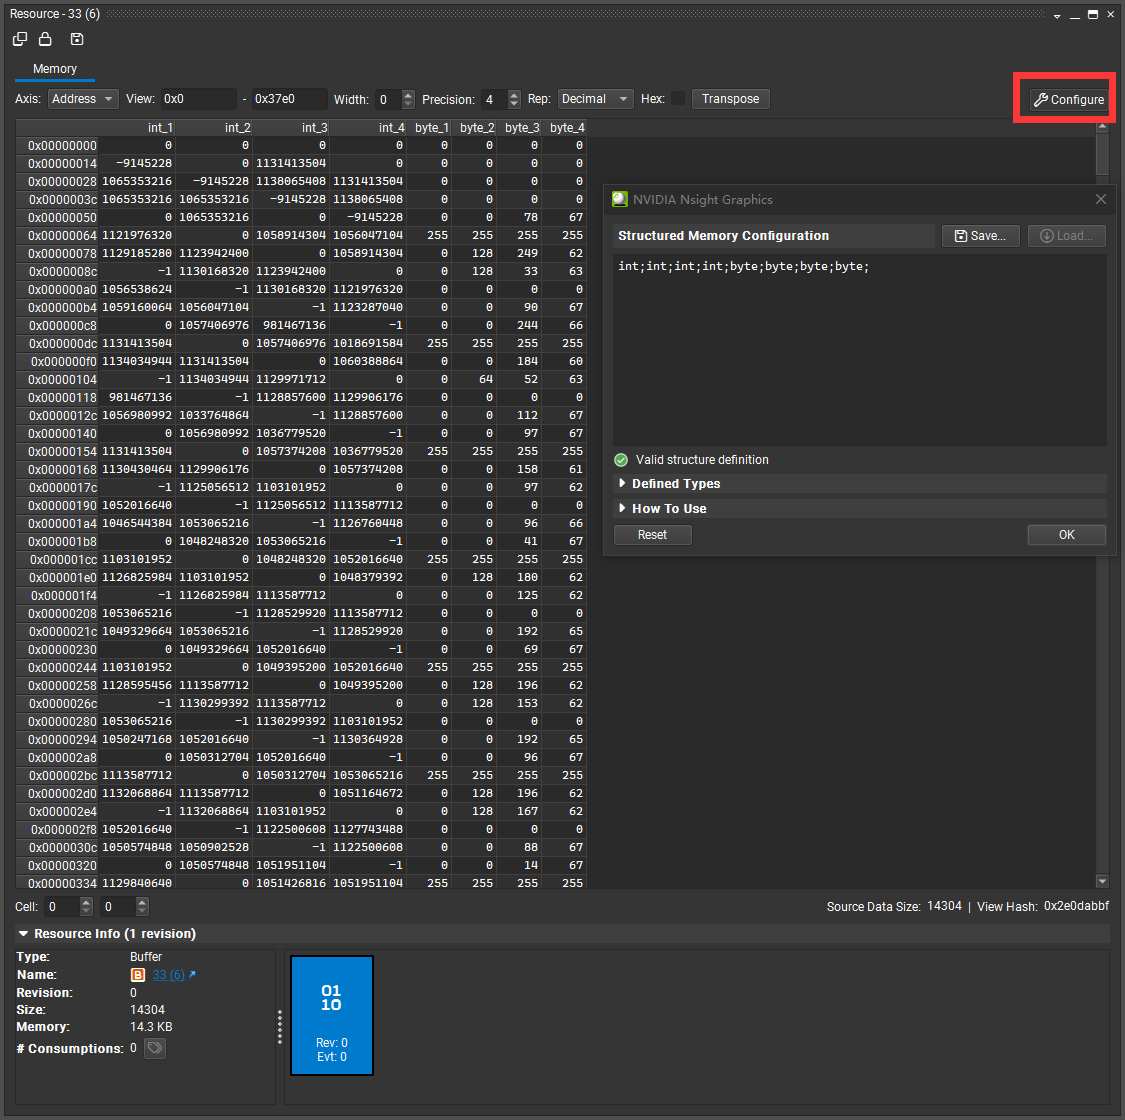1125x1120 pixels.
Task: Click the tag icon beside Consumptions
Action: [x=155, y=1048]
